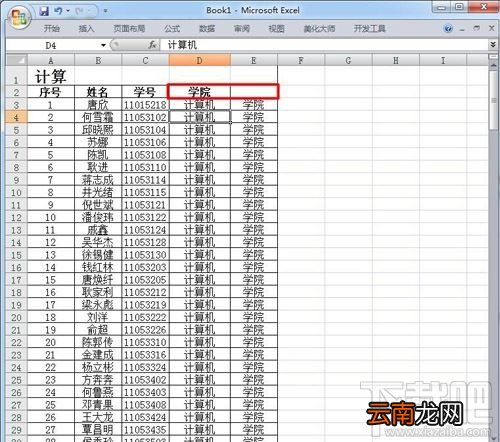
Task: Click student ID cell 11053222
Action: point(145,317)
